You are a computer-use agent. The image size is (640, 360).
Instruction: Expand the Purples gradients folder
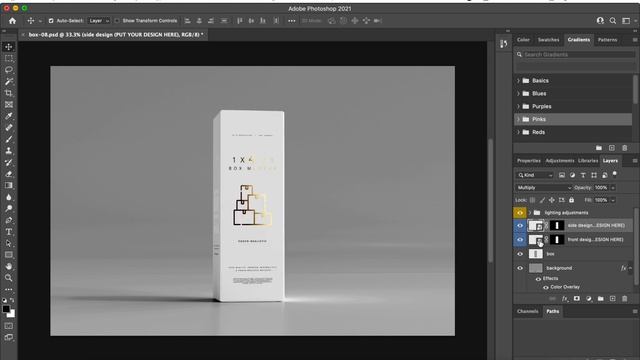coord(518,107)
